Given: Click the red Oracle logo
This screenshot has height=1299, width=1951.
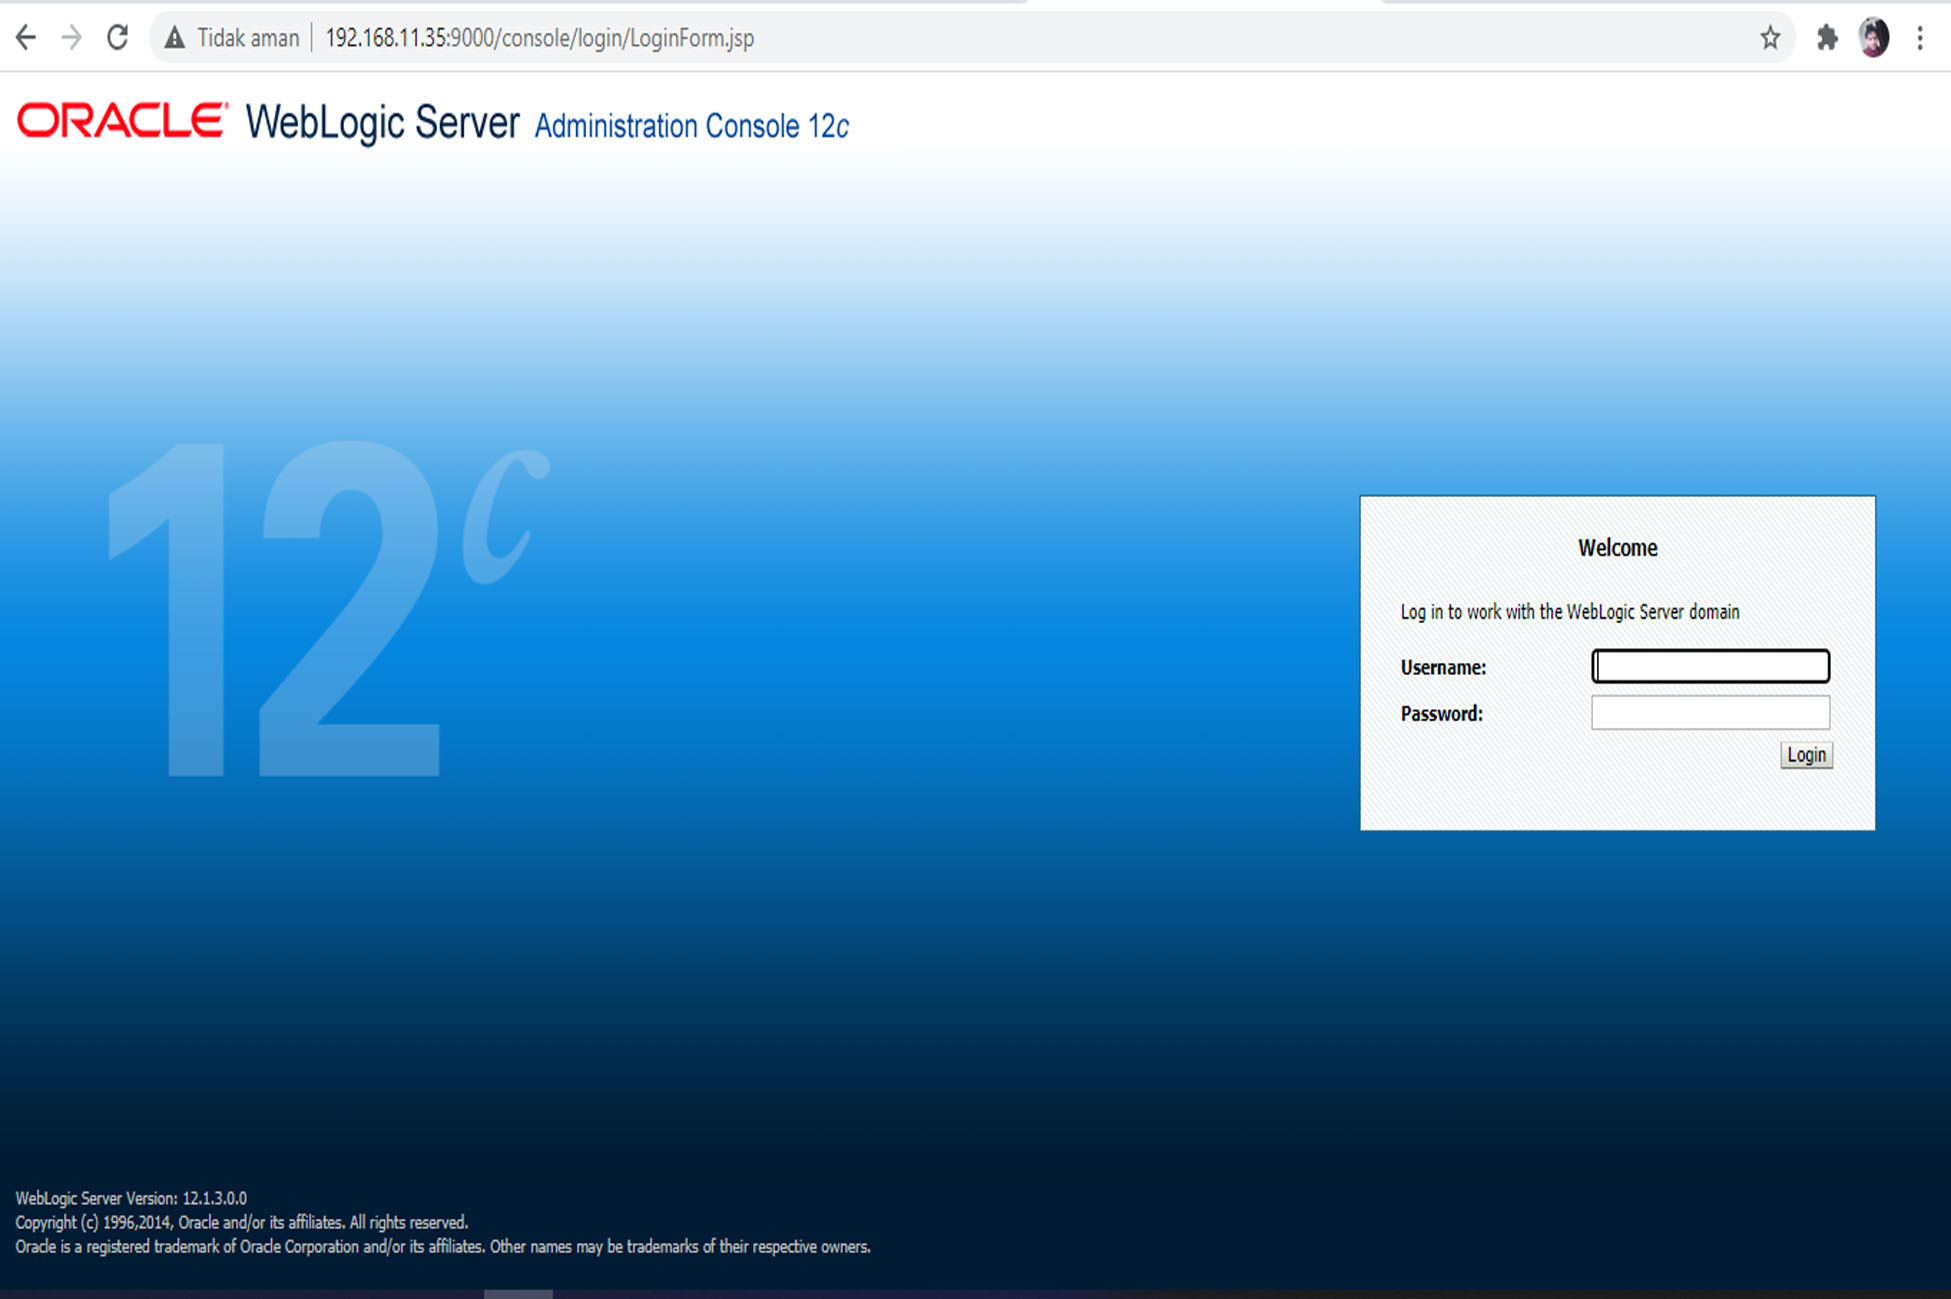Looking at the screenshot, I should (x=122, y=121).
